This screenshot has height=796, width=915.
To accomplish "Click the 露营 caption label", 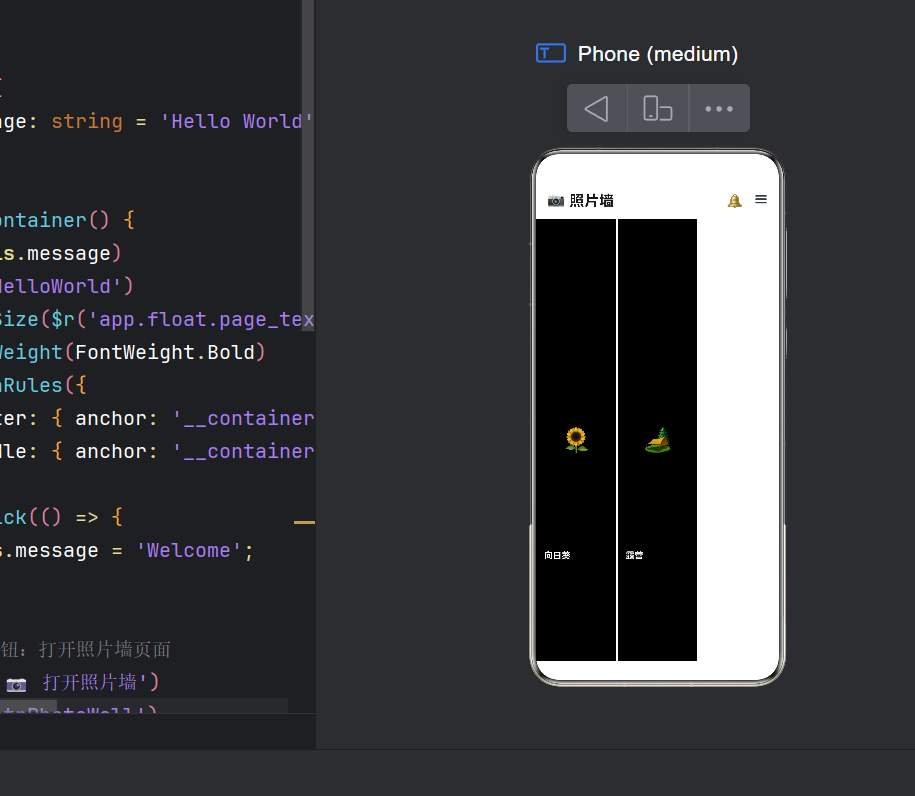I will [x=634, y=555].
